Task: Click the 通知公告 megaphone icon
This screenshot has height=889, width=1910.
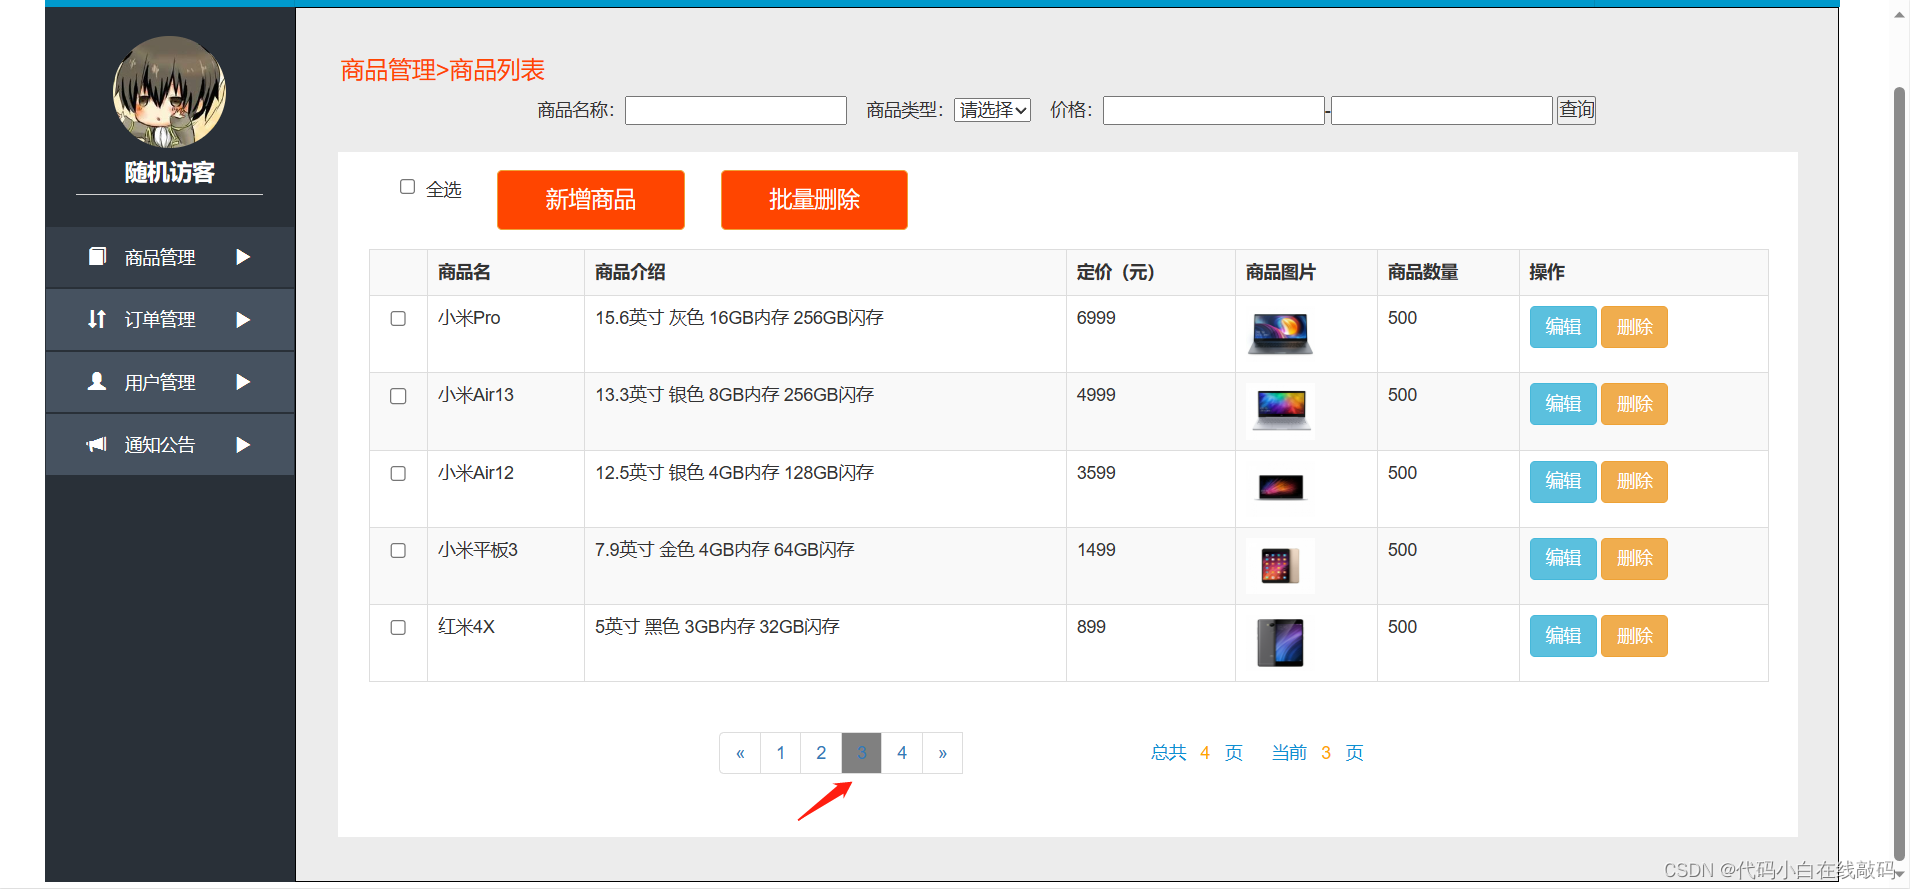Action: [97, 444]
